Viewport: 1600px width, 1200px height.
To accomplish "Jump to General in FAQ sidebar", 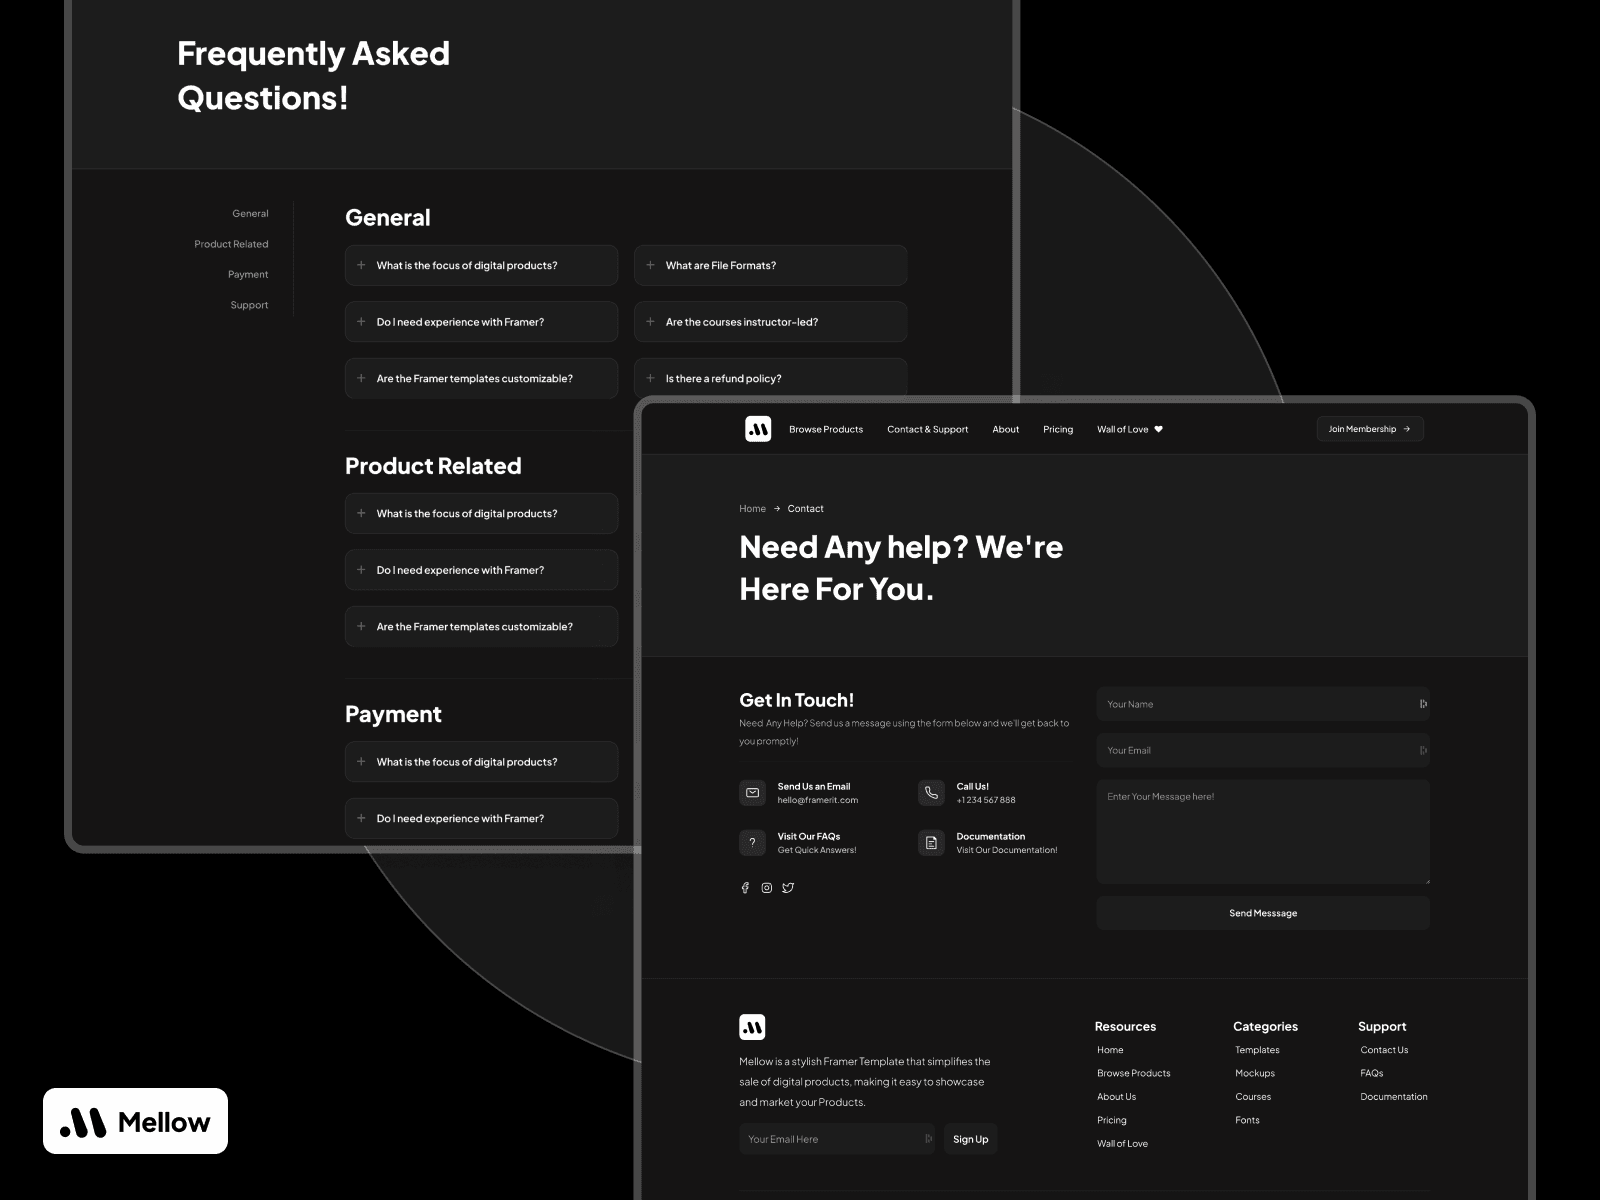I will point(250,213).
